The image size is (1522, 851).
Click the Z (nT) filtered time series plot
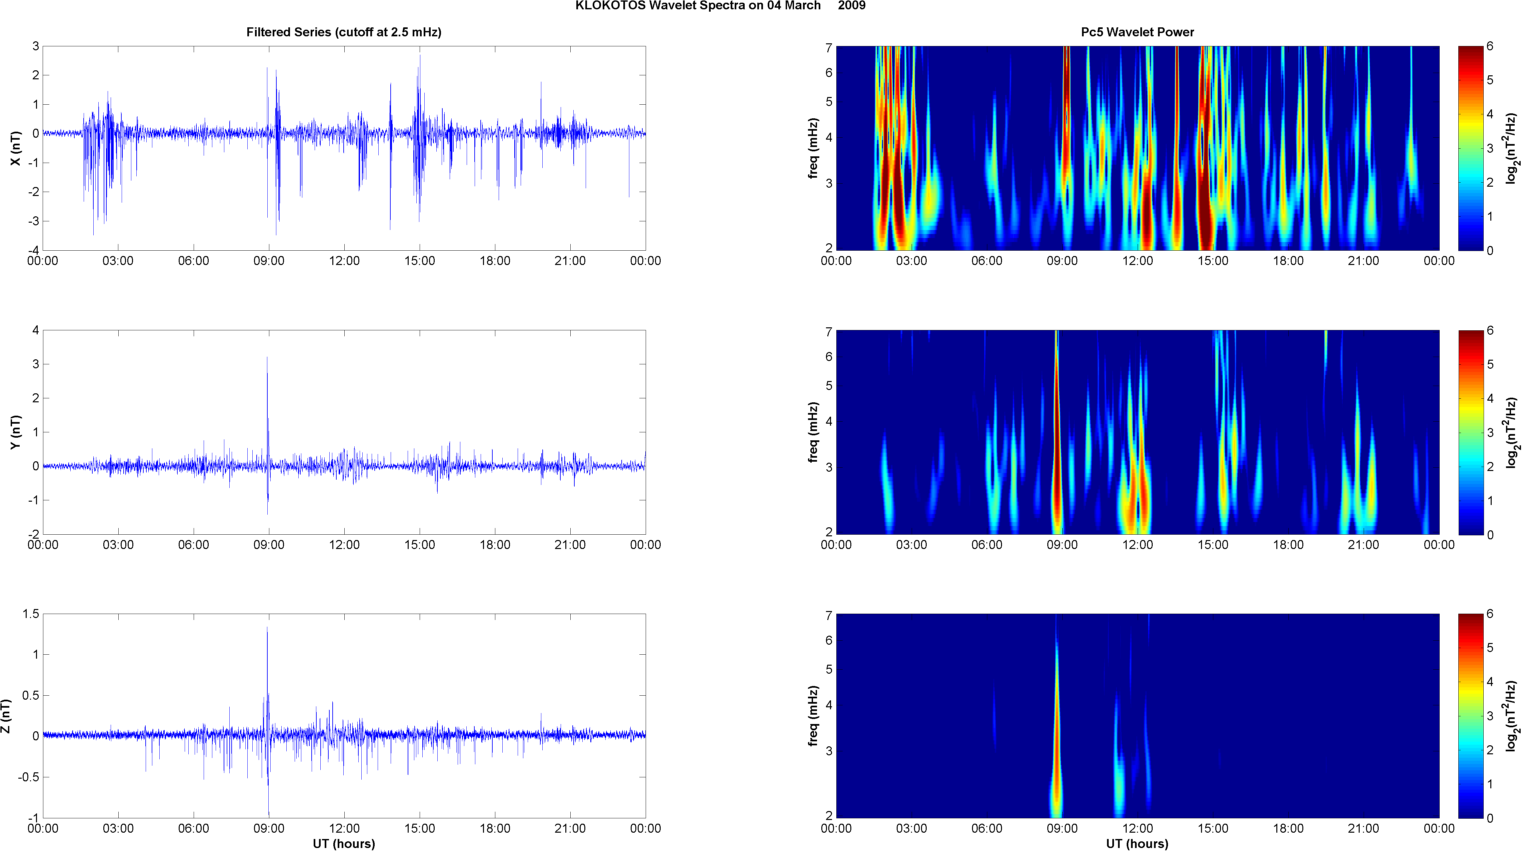tap(344, 716)
